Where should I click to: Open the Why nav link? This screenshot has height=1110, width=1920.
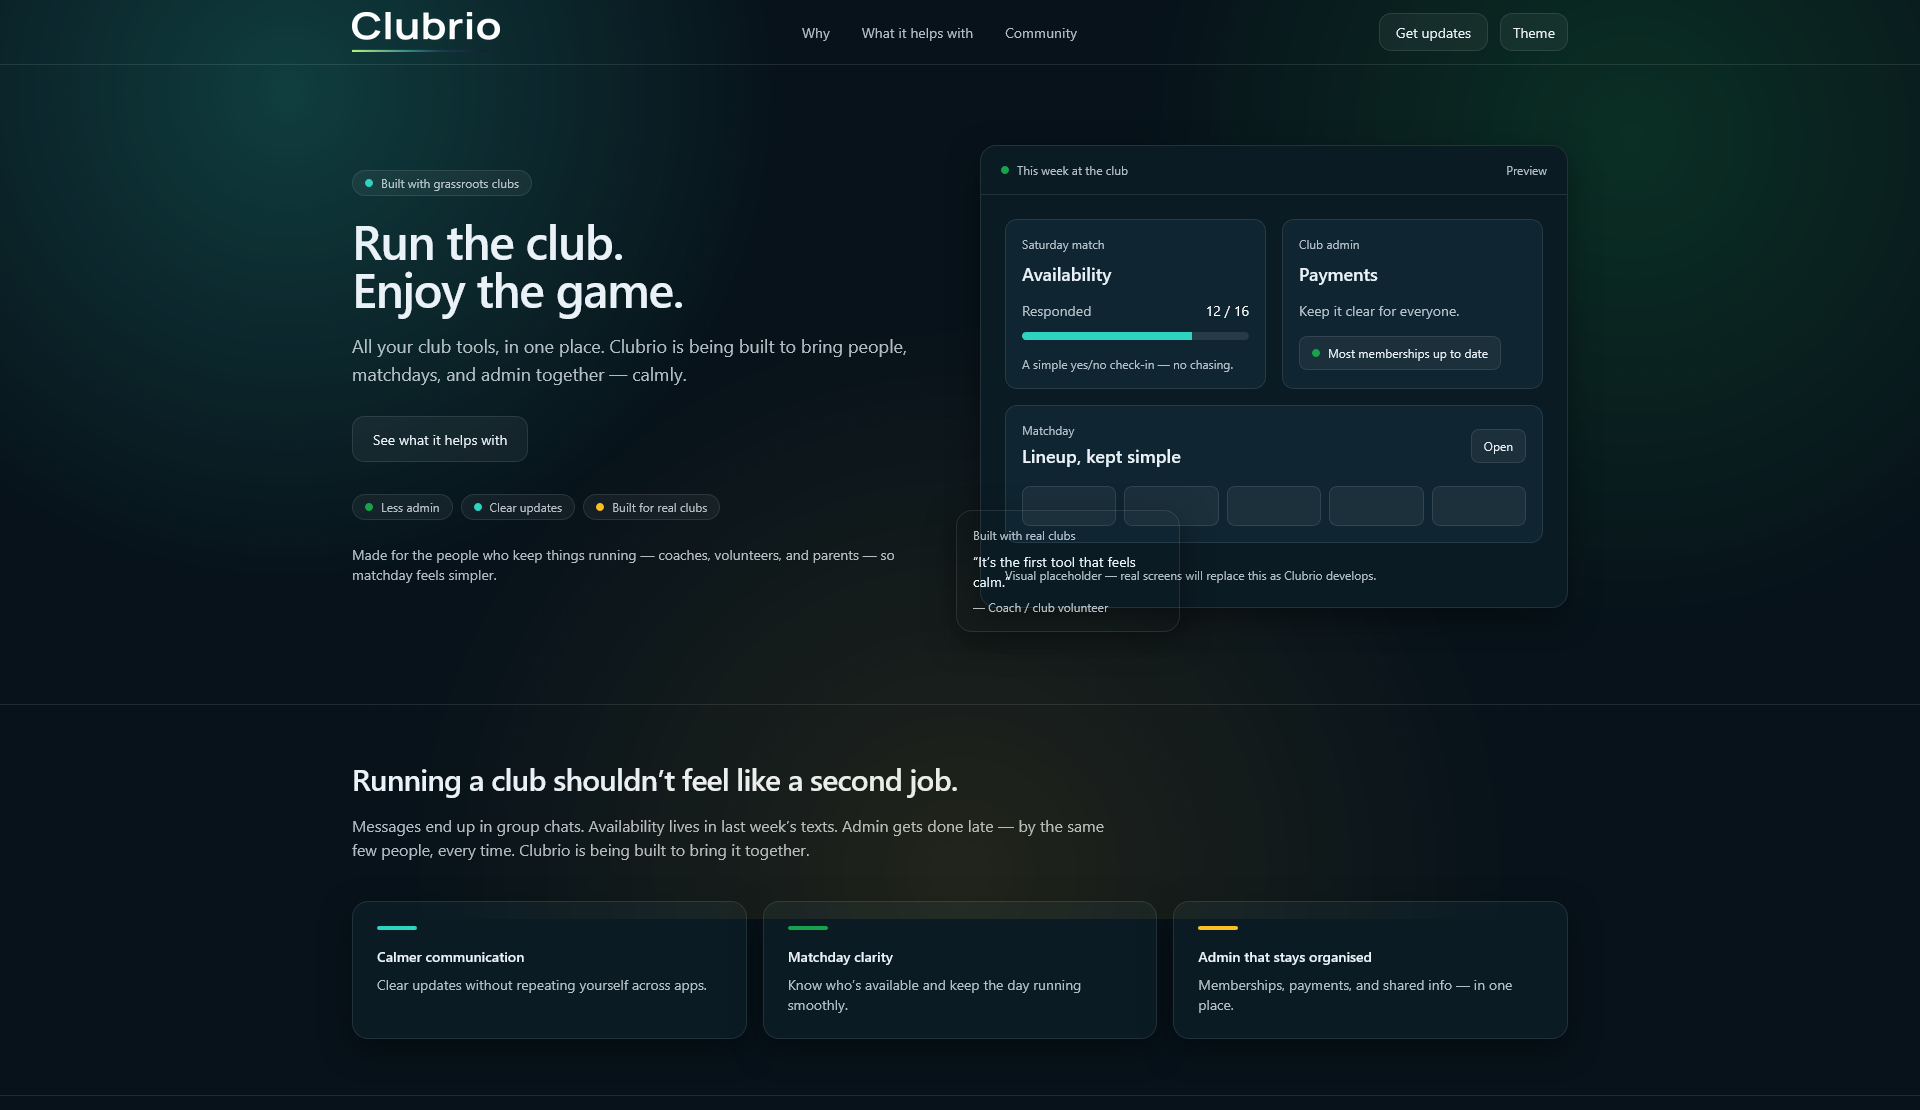816,33
